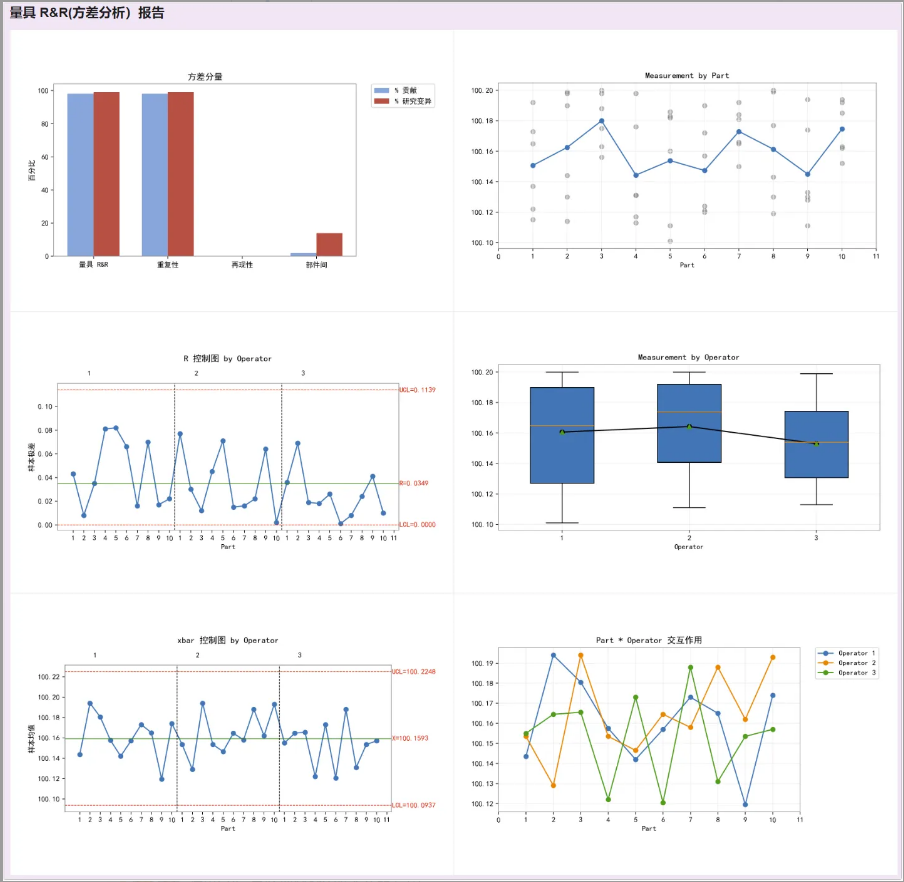Select the Measurement by Operator chart title

[689, 357]
